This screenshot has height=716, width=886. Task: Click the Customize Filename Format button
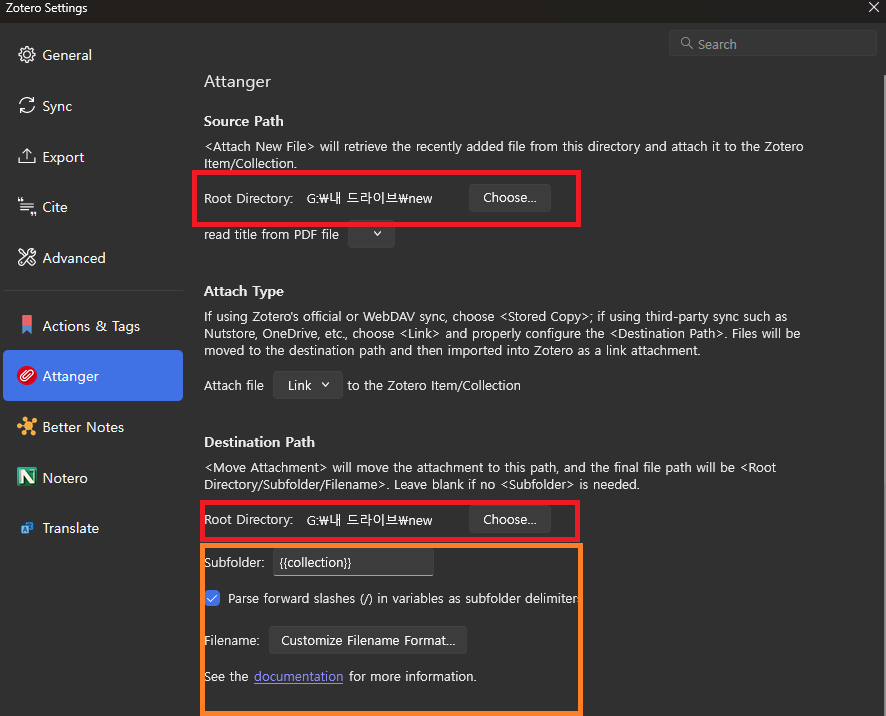[367, 640]
